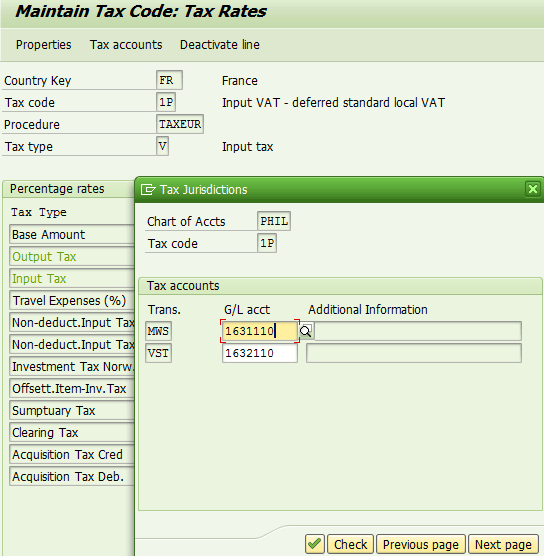This screenshot has width=544, height=556.
Task: Open Tax accounts from toolbar
Action: click(x=126, y=45)
